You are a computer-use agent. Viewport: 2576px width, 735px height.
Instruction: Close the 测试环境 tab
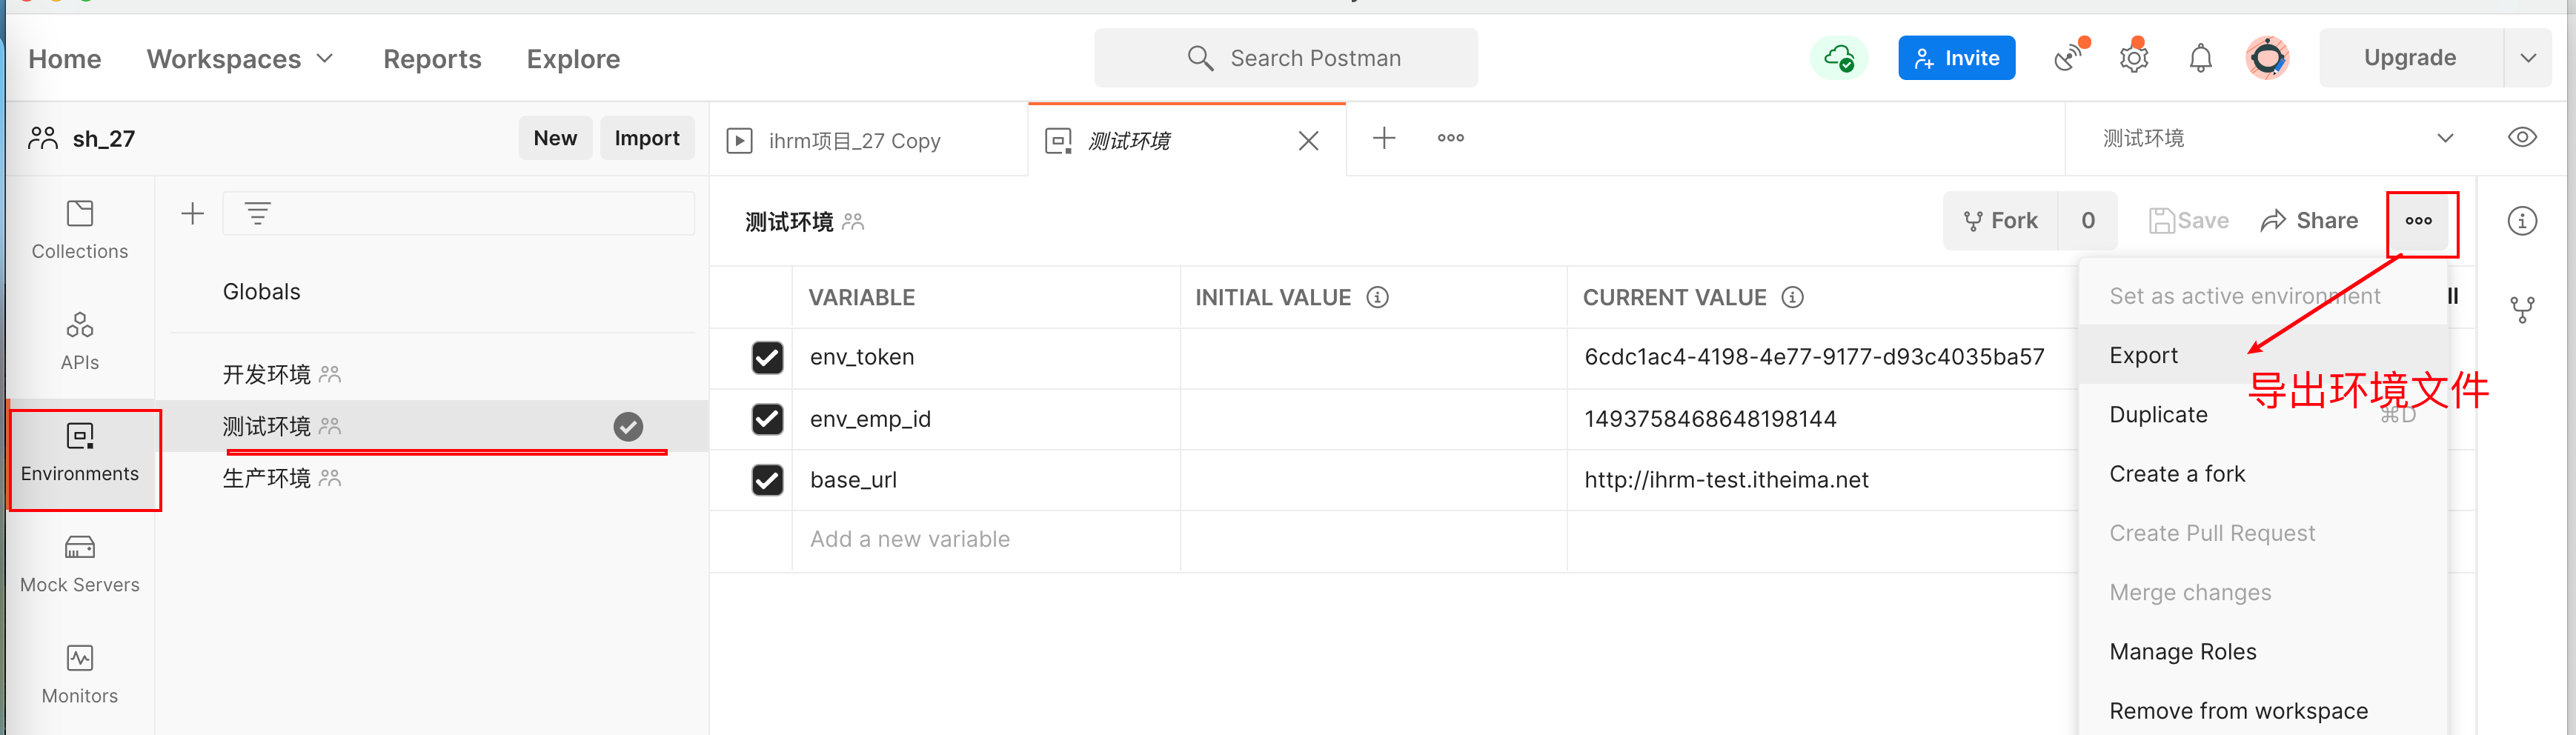tap(1308, 141)
